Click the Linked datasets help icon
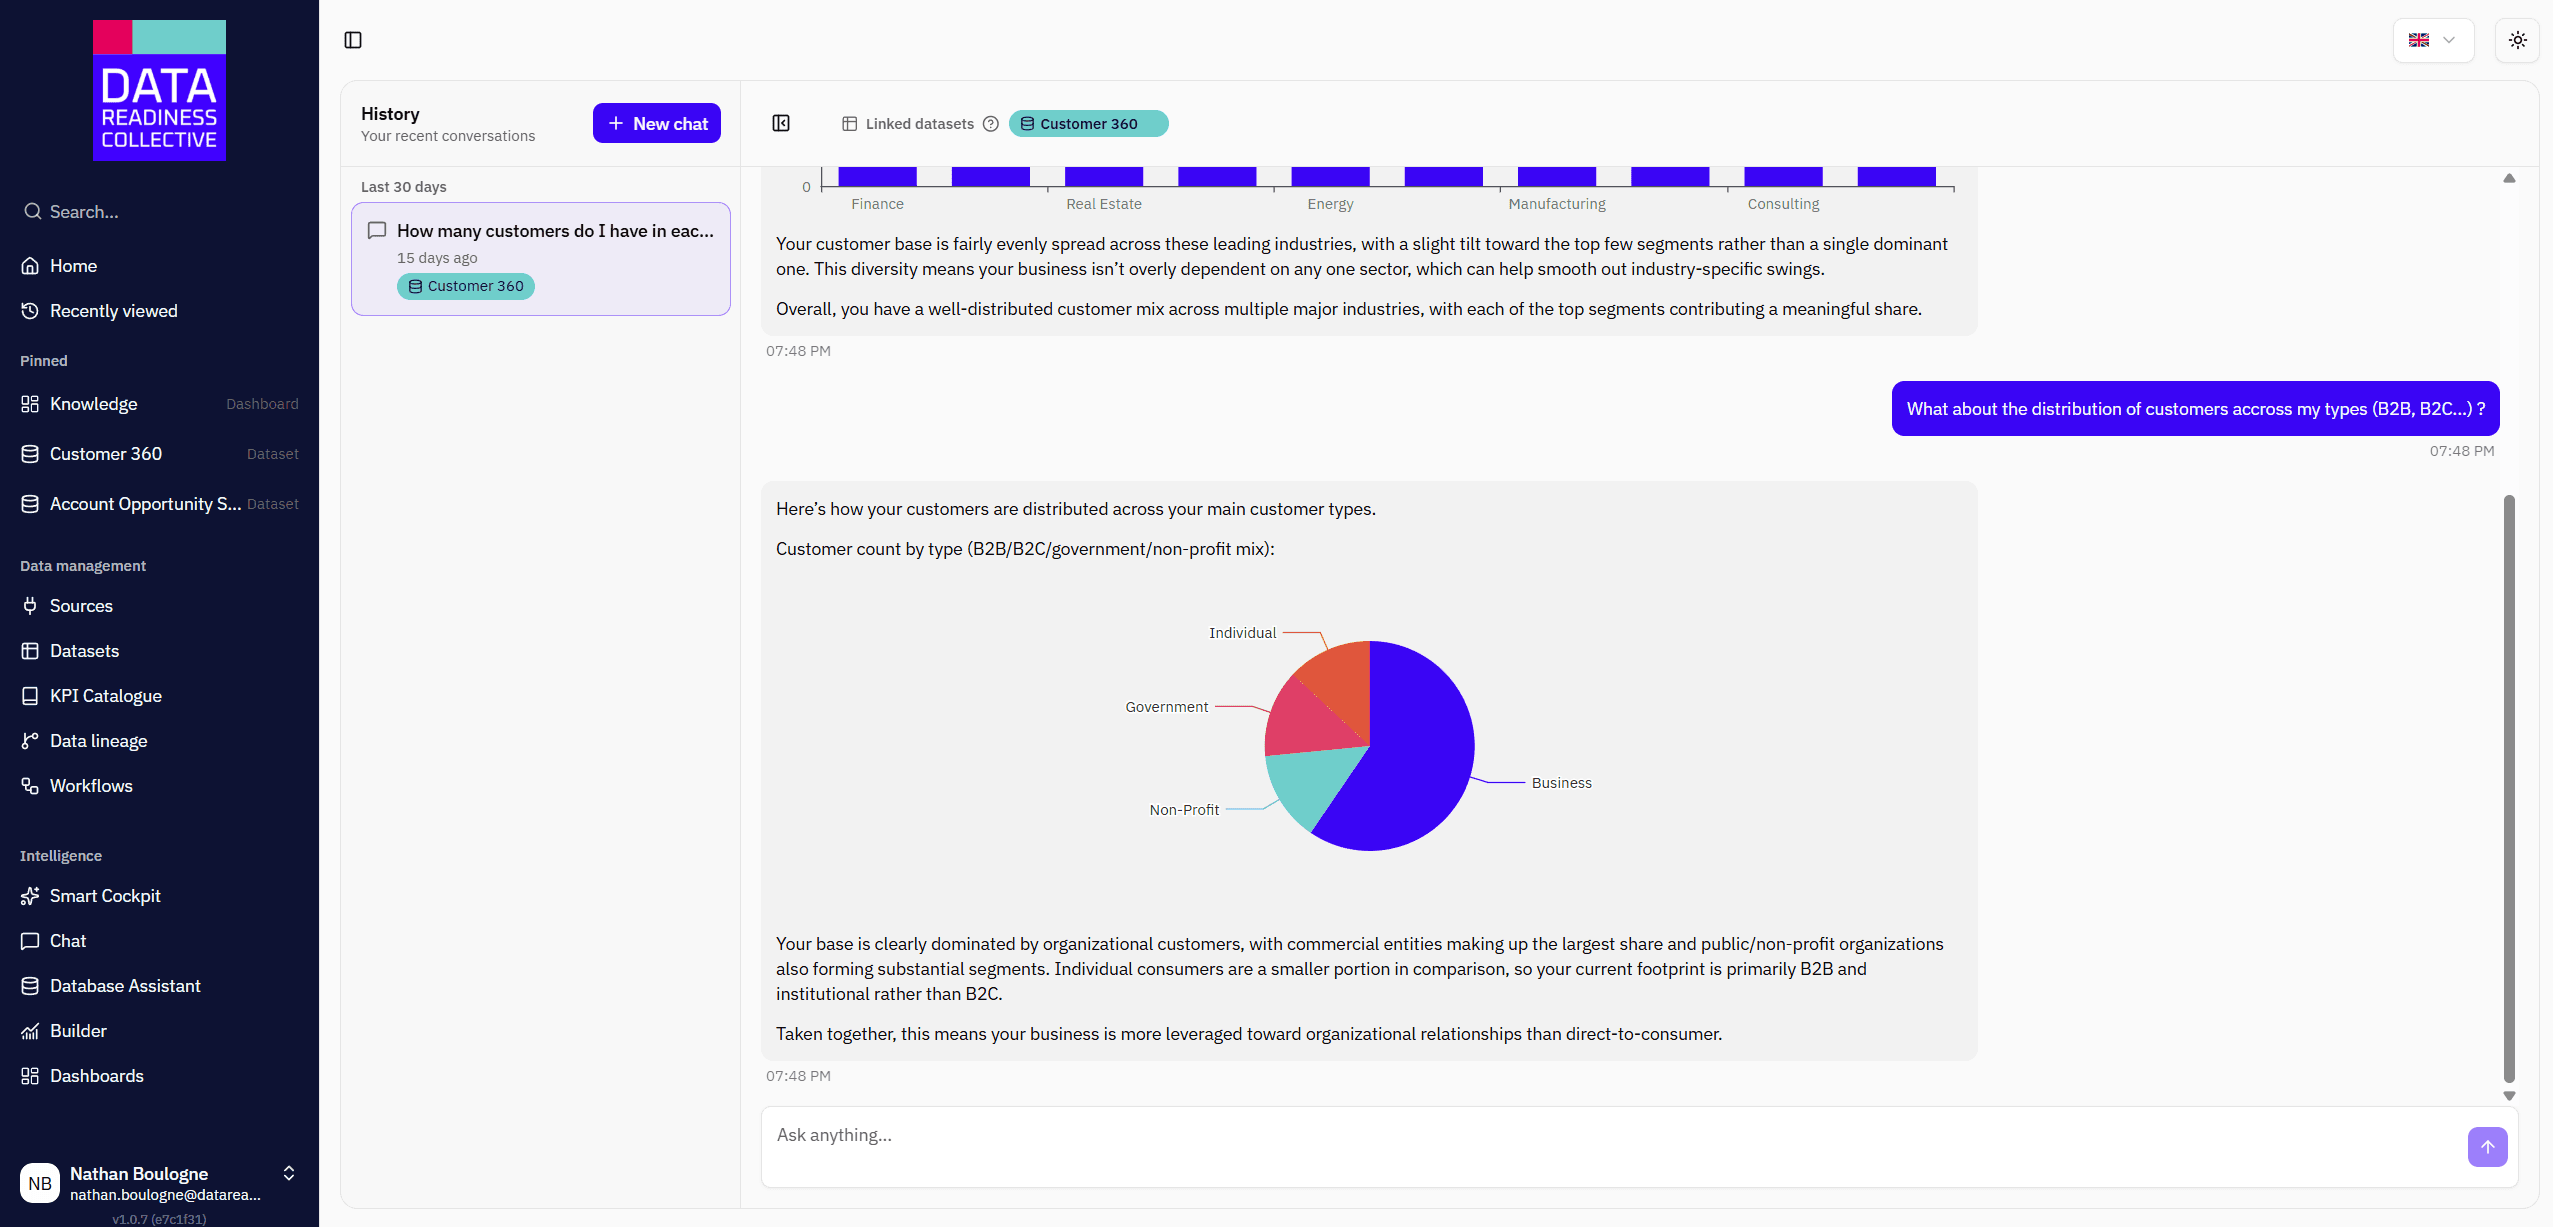 (991, 124)
